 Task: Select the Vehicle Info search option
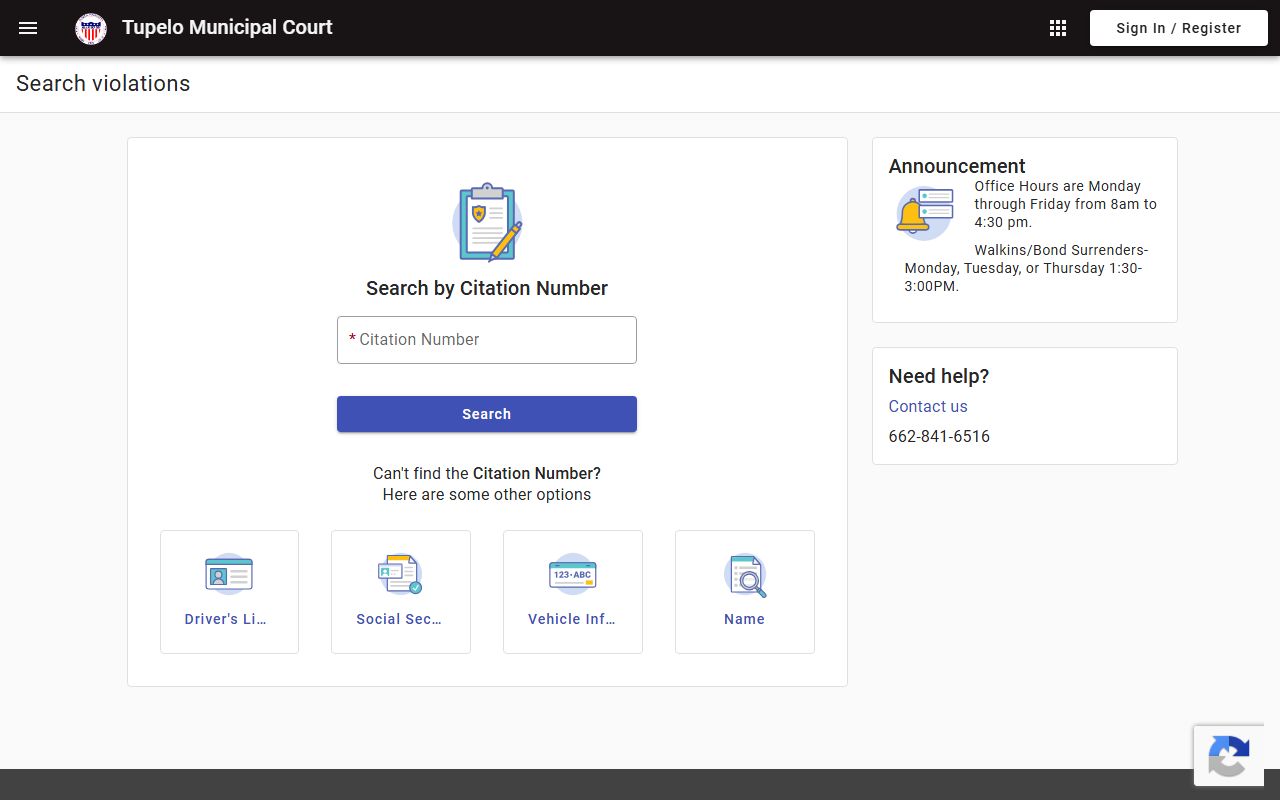[573, 592]
